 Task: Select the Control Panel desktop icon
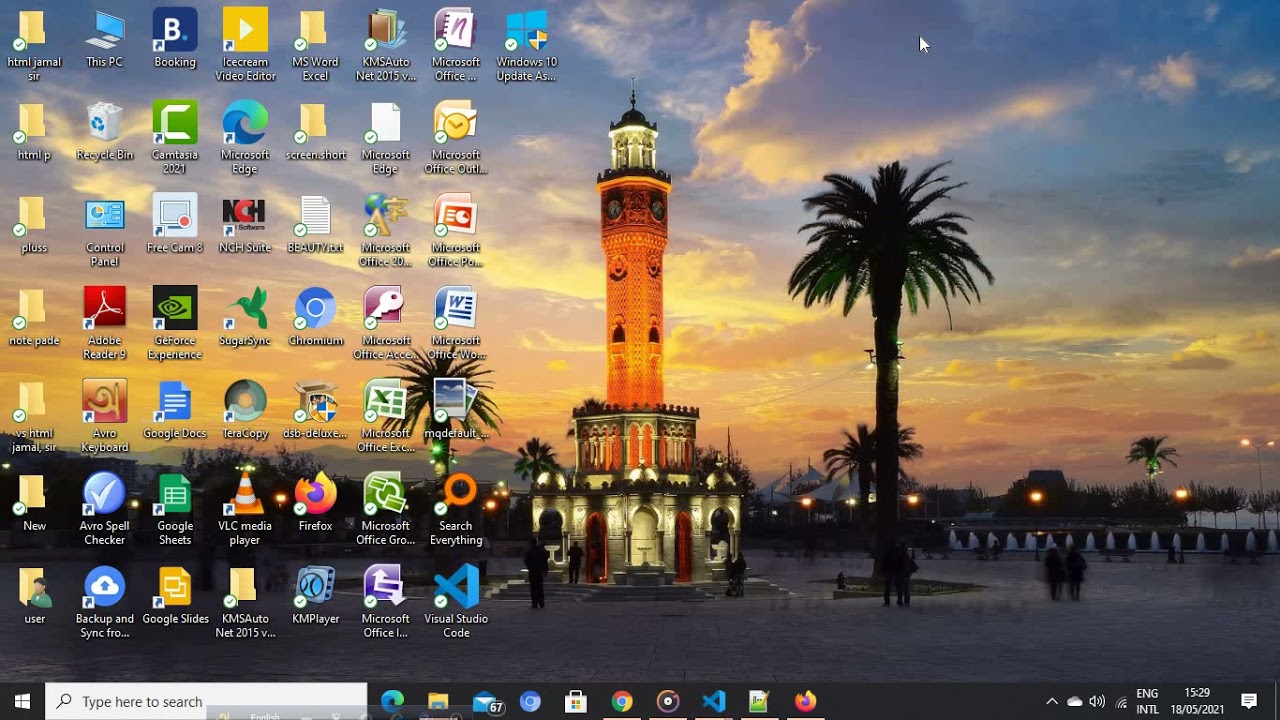coord(105,232)
